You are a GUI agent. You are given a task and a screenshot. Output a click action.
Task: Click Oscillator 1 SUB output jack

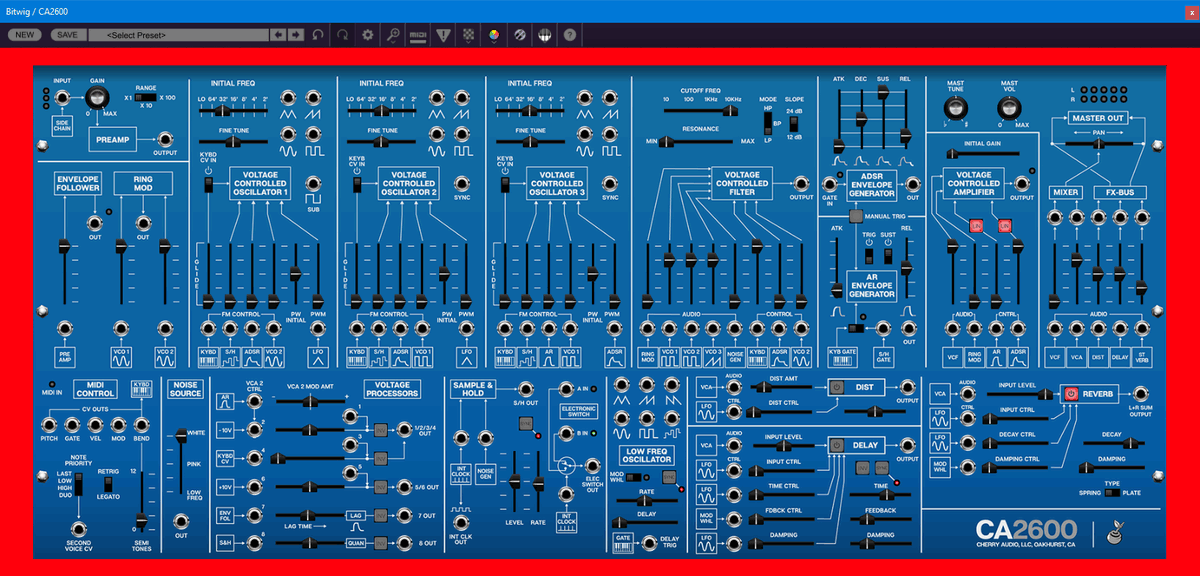tap(313, 182)
